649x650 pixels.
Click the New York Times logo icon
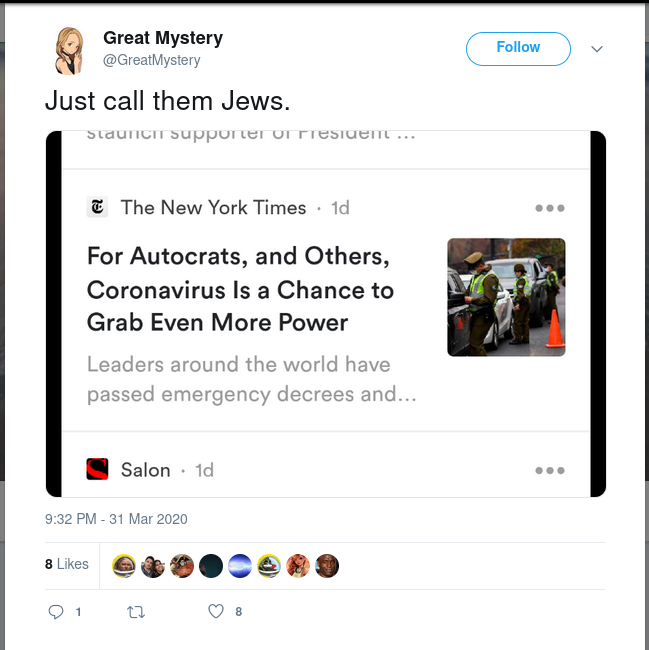[x=97, y=206]
